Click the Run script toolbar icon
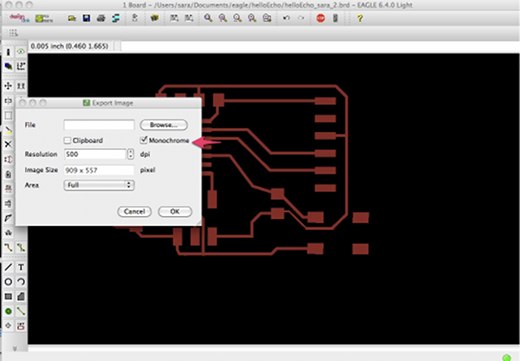The height and width of the screenshot is (361, 520). (x=174, y=18)
